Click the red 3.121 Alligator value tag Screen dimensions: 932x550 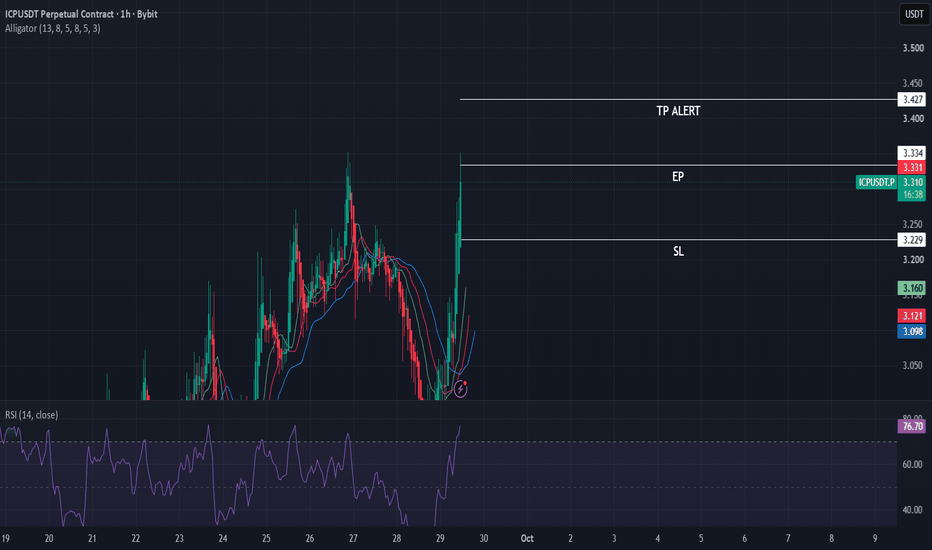pos(912,316)
